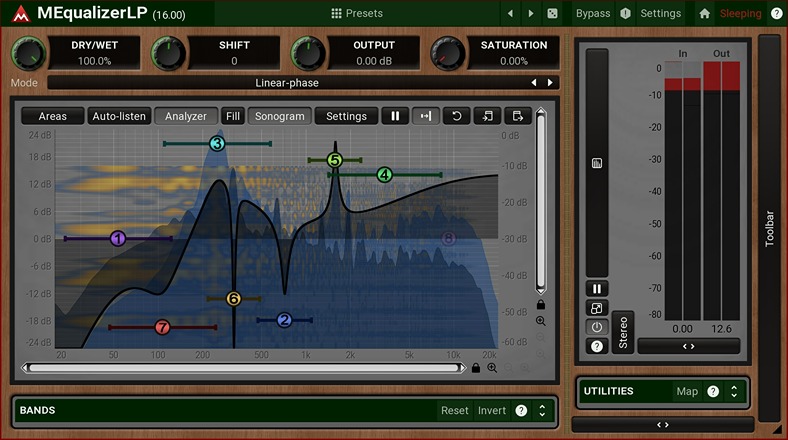Click the Dry/Wet knob
The width and height of the screenshot is (788, 440).
pos(28,53)
